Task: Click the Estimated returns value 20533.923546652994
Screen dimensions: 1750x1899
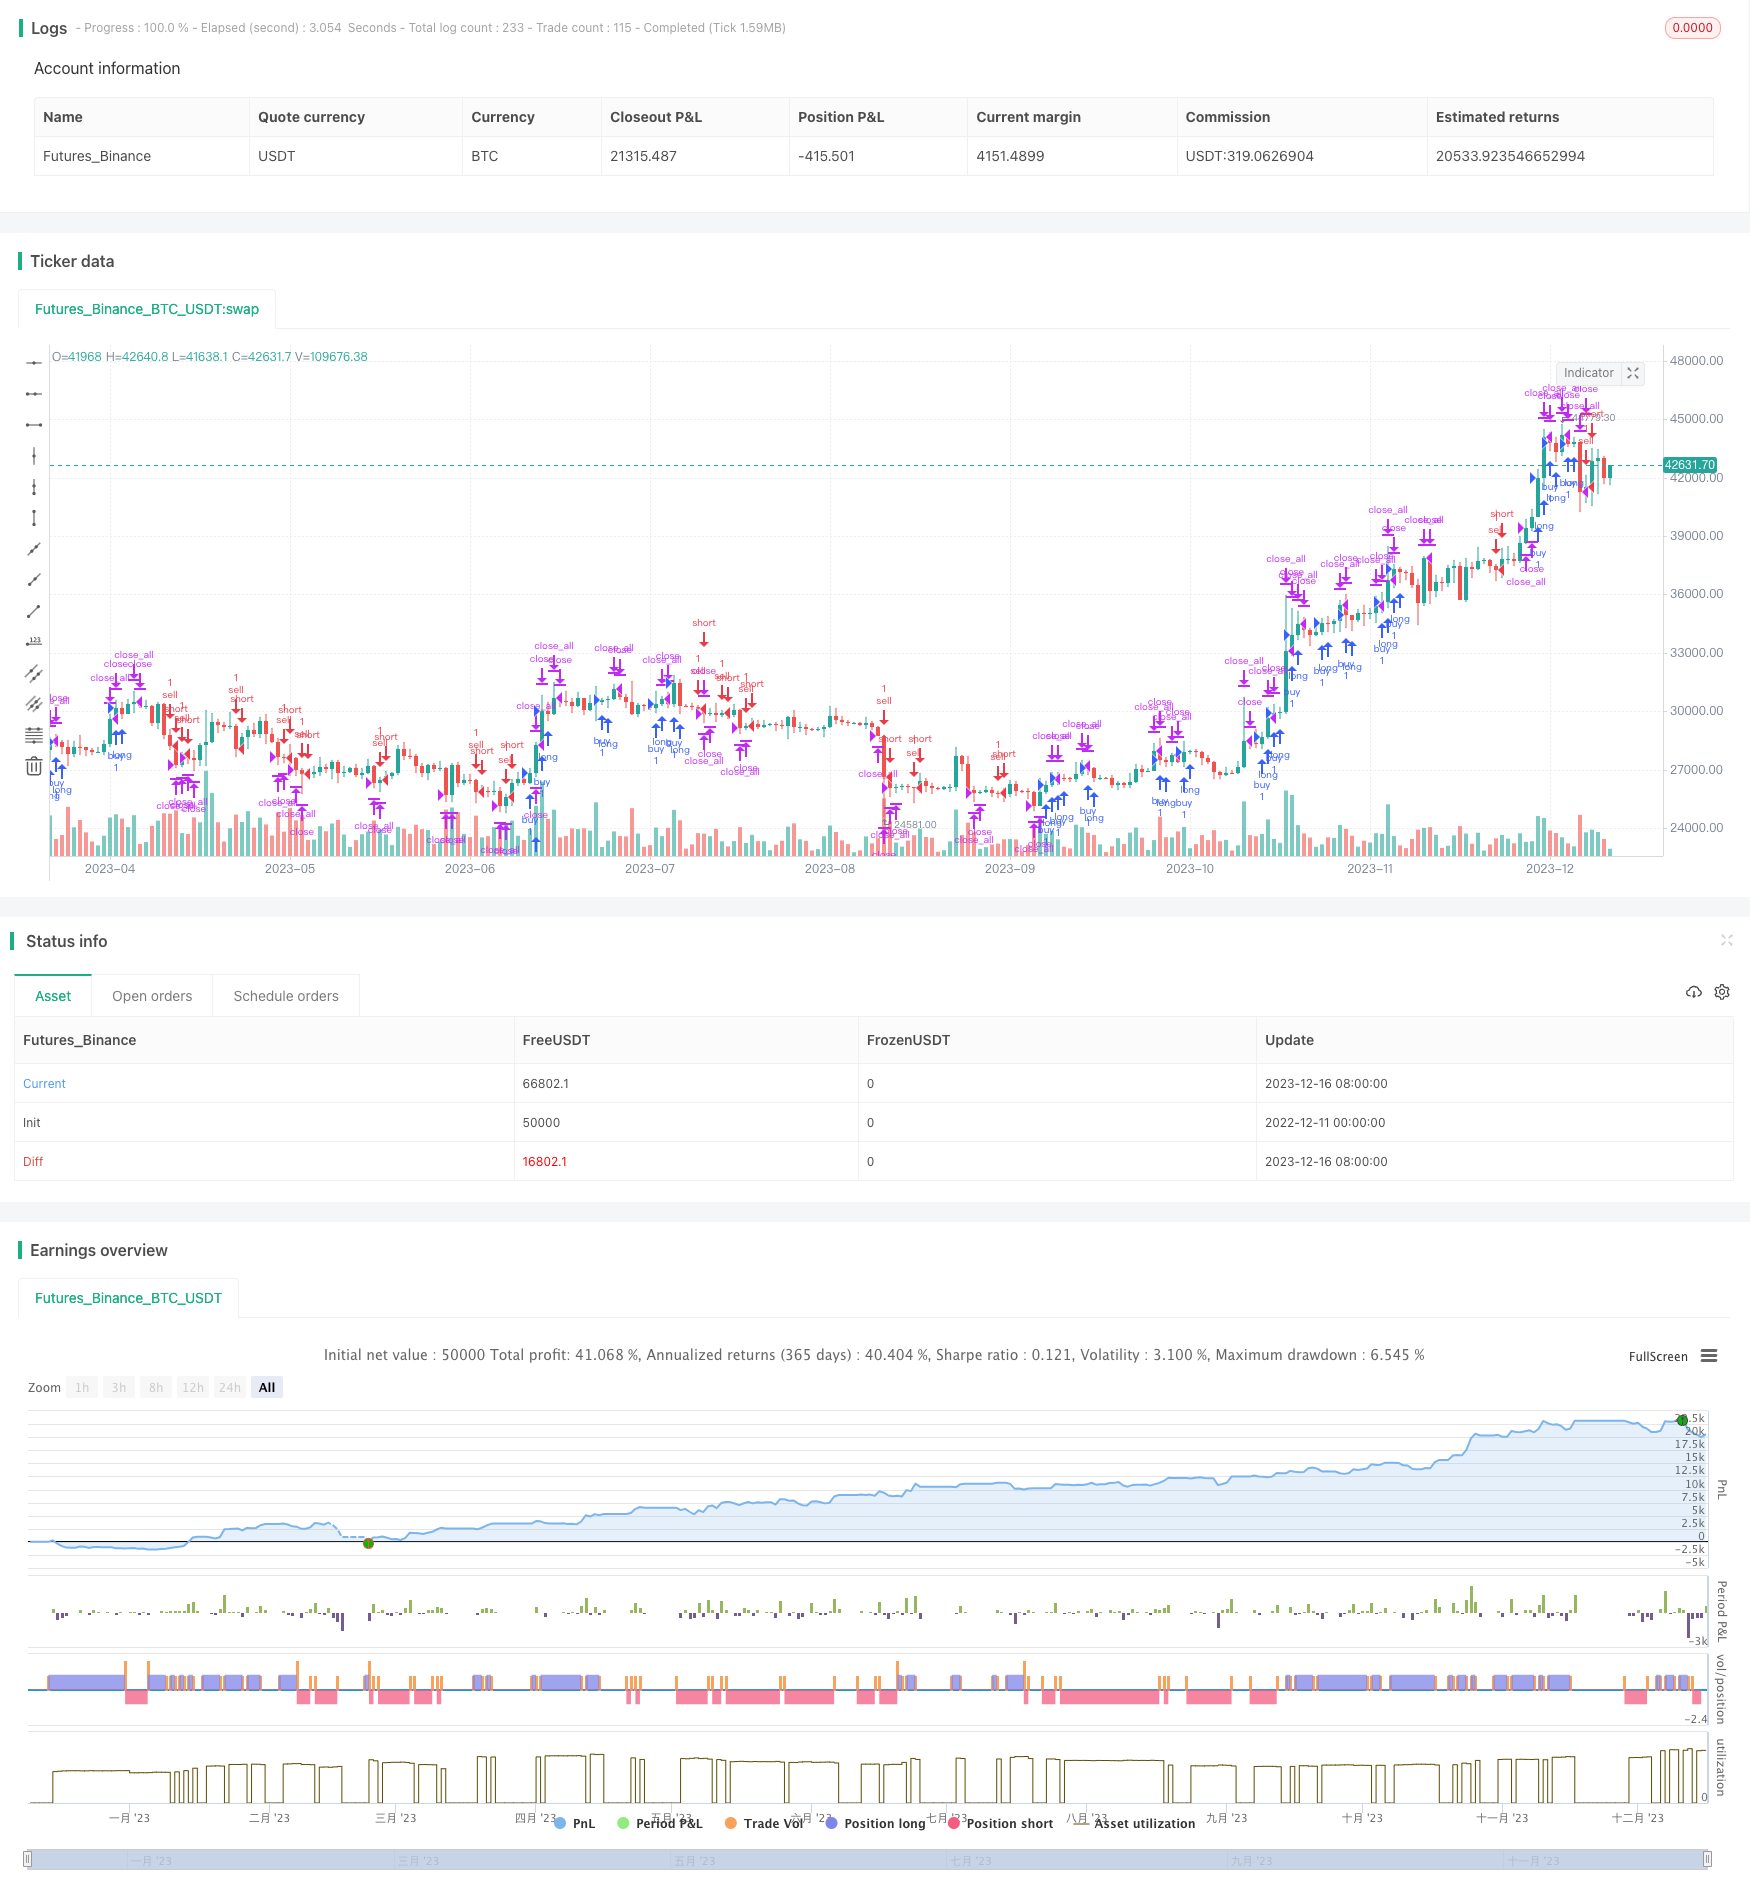Action: tap(1510, 156)
